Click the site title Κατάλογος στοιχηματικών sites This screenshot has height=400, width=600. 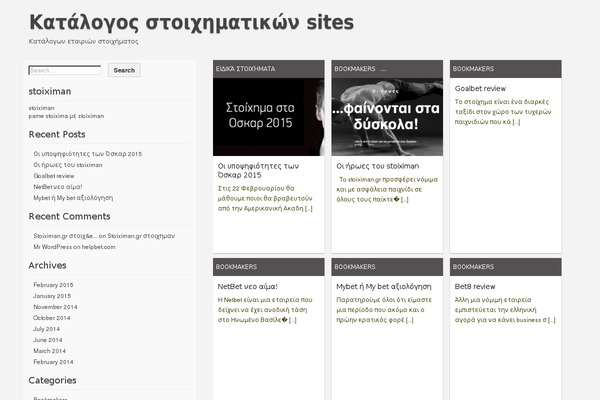[x=191, y=22]
